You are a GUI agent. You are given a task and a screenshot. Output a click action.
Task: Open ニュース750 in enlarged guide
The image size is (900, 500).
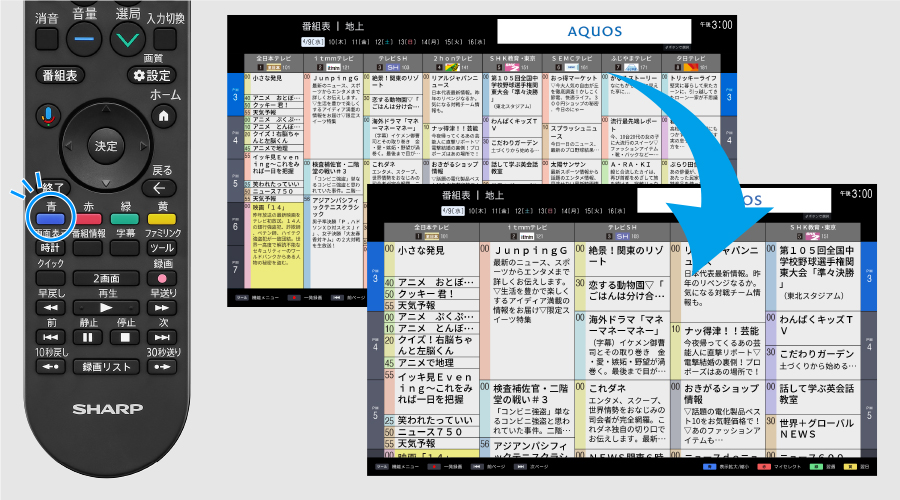[x=432, y=432]
